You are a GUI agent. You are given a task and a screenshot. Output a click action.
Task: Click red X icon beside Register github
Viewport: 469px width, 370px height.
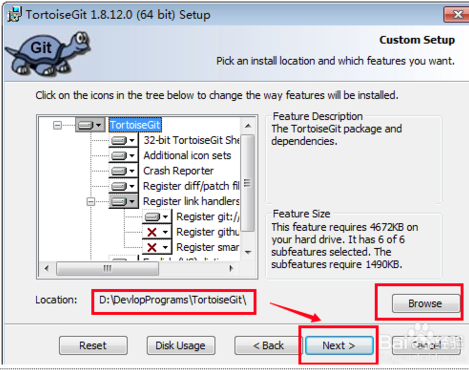point(157,232)
